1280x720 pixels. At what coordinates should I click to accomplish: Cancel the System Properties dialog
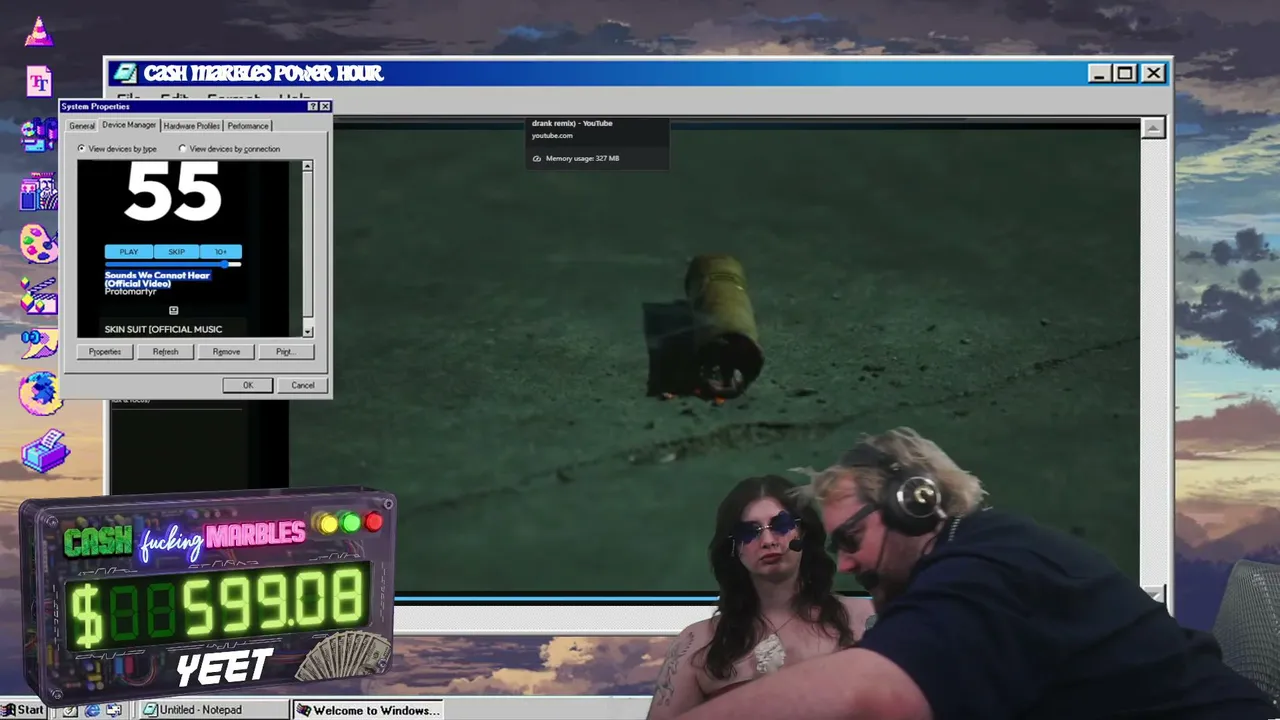coord(303,385)
